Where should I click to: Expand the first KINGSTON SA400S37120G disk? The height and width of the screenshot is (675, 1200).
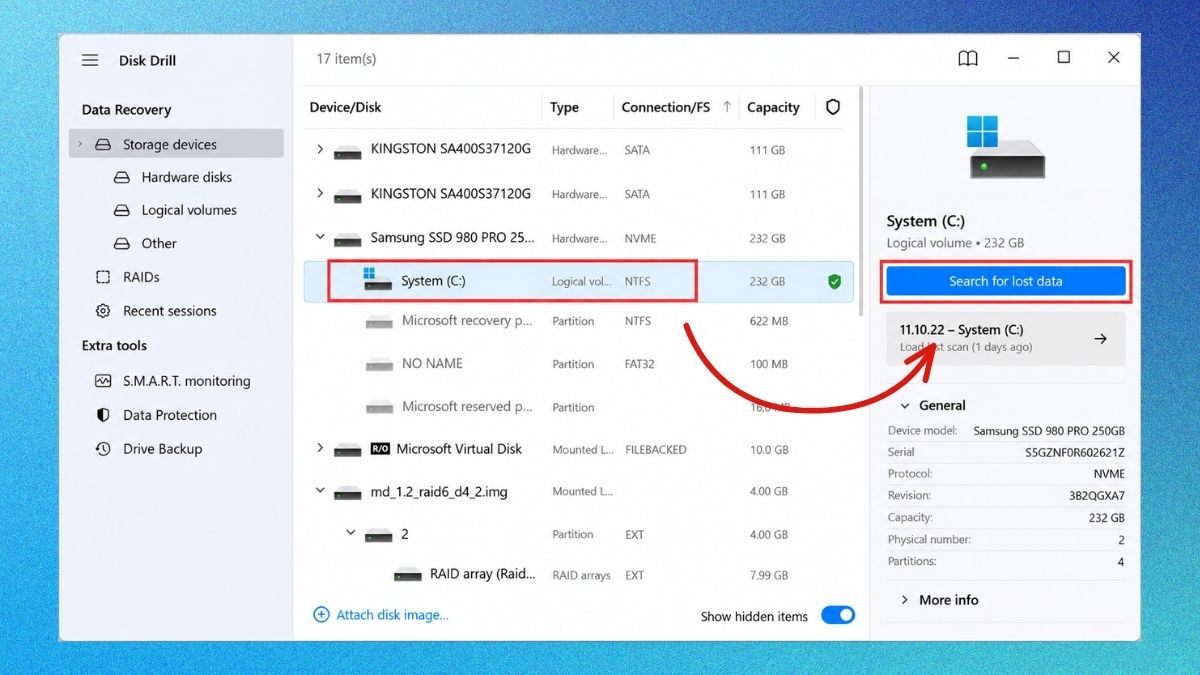320,150
